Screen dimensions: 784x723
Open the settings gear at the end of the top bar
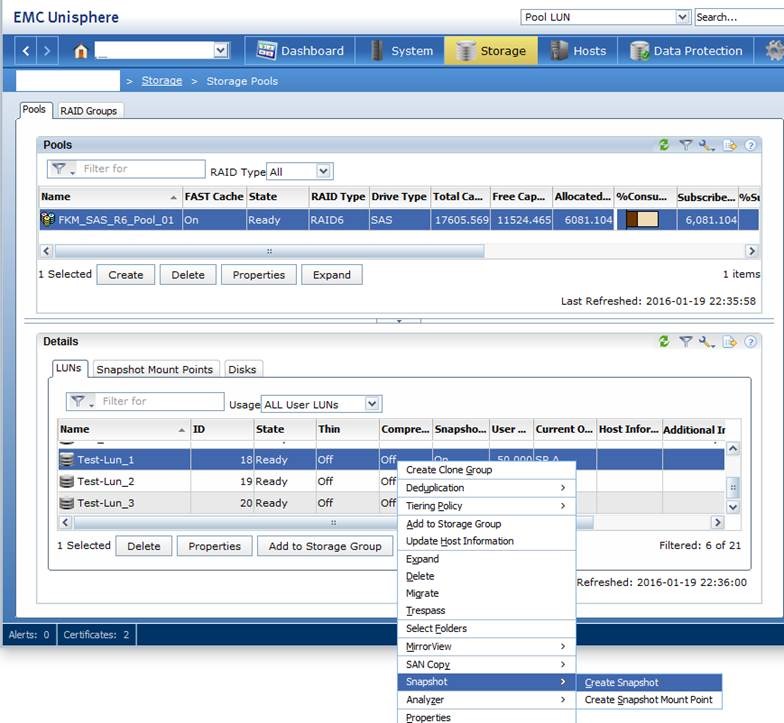pos(774,50)
